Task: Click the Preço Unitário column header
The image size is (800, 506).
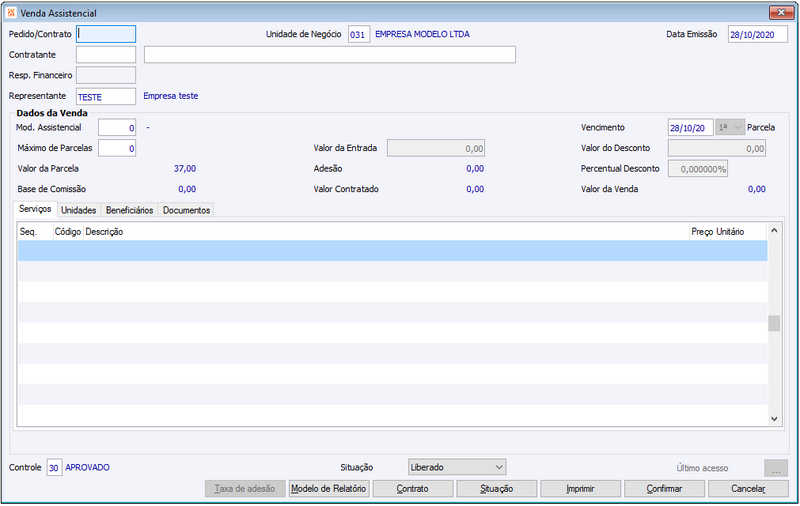Action: pos(728,232)
